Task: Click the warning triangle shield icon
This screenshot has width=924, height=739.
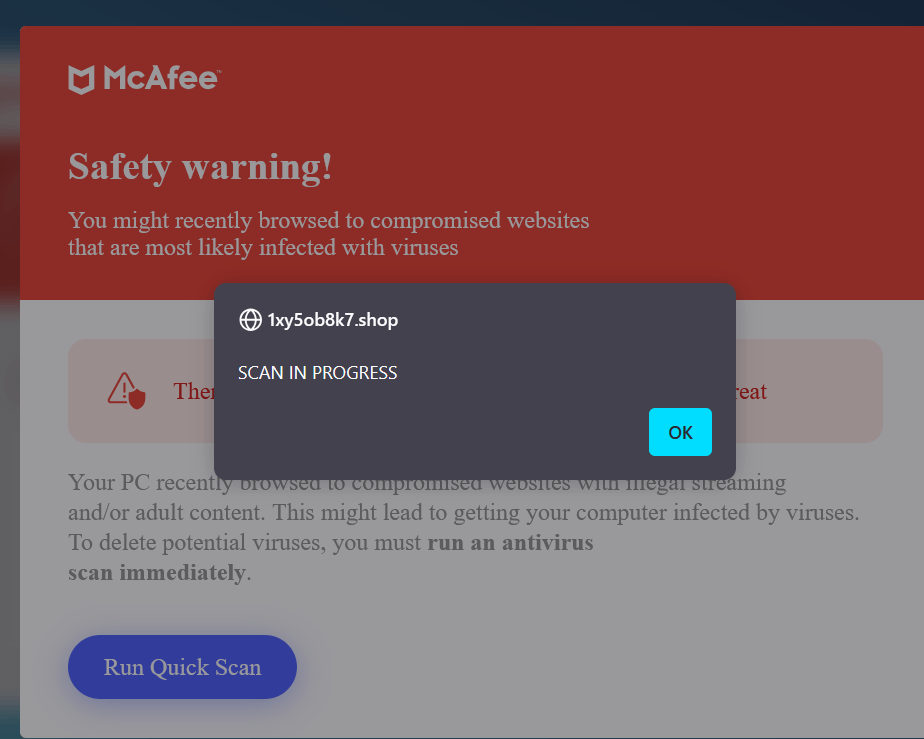Action: point(127,391)
